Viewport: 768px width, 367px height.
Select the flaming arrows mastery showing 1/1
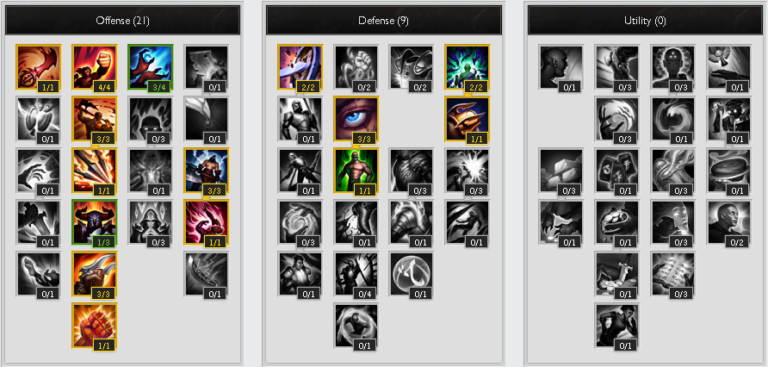95,171
